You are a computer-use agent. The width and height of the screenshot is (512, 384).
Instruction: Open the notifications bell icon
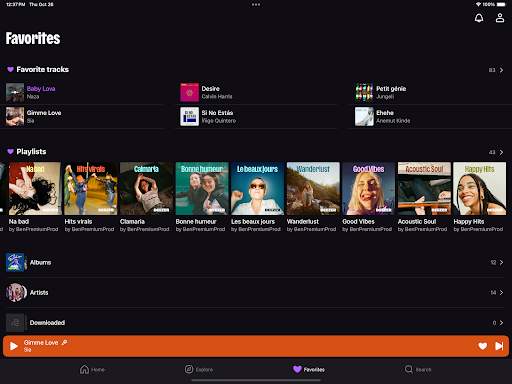click(479, 18)
